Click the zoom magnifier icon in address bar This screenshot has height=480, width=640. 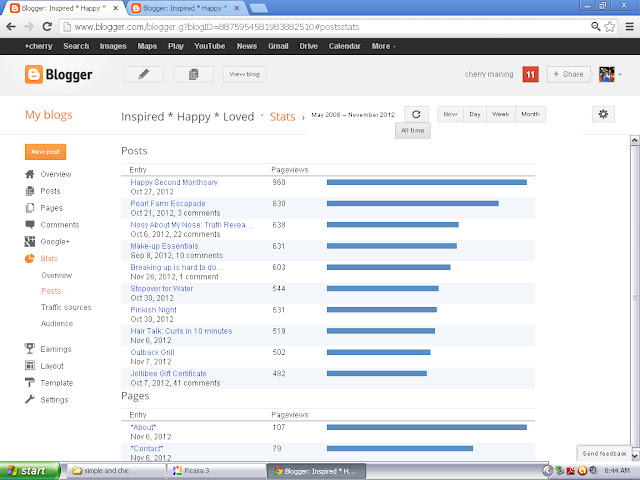[x=596, y=27]
